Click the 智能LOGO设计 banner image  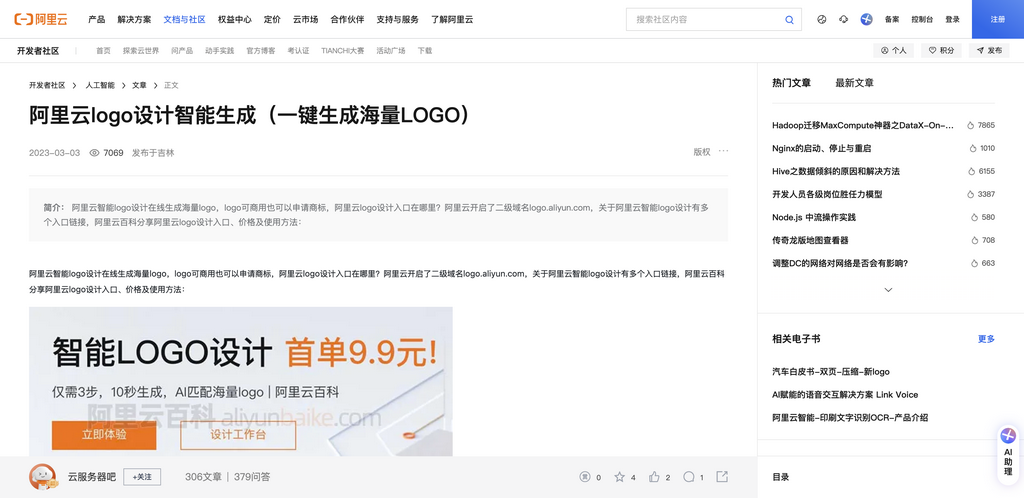240,381
